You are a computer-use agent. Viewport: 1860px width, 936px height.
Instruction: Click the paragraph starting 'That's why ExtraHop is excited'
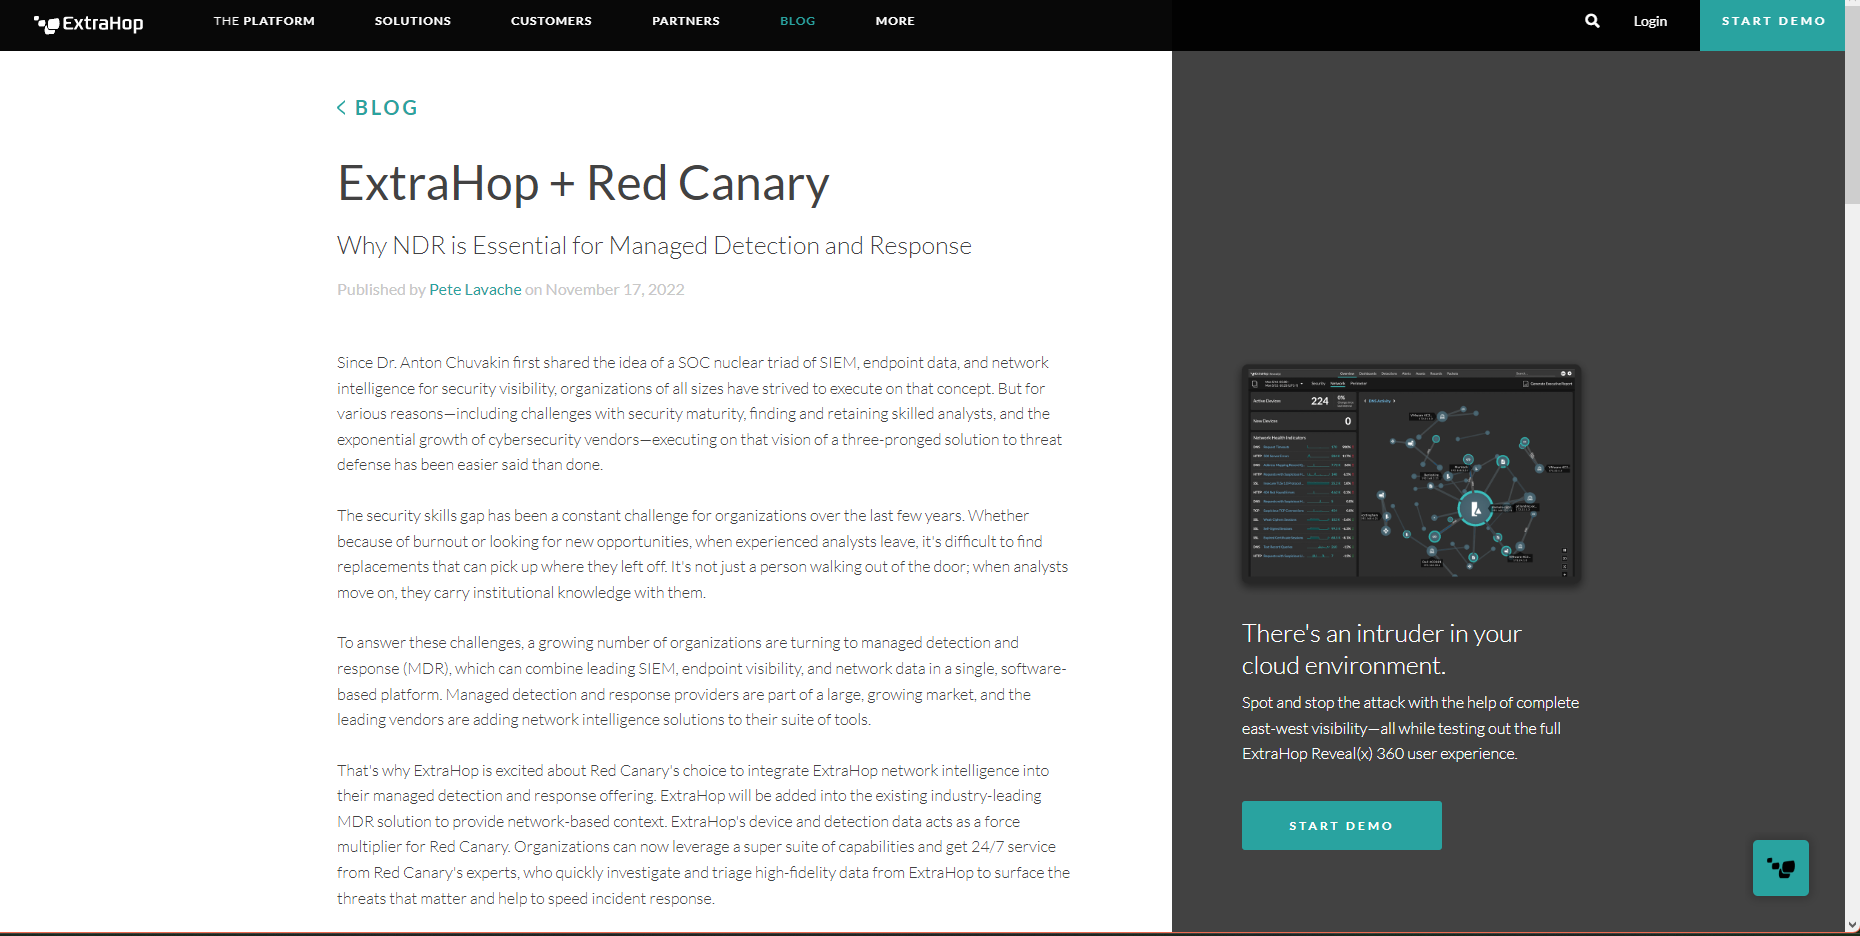click(703, 834)
